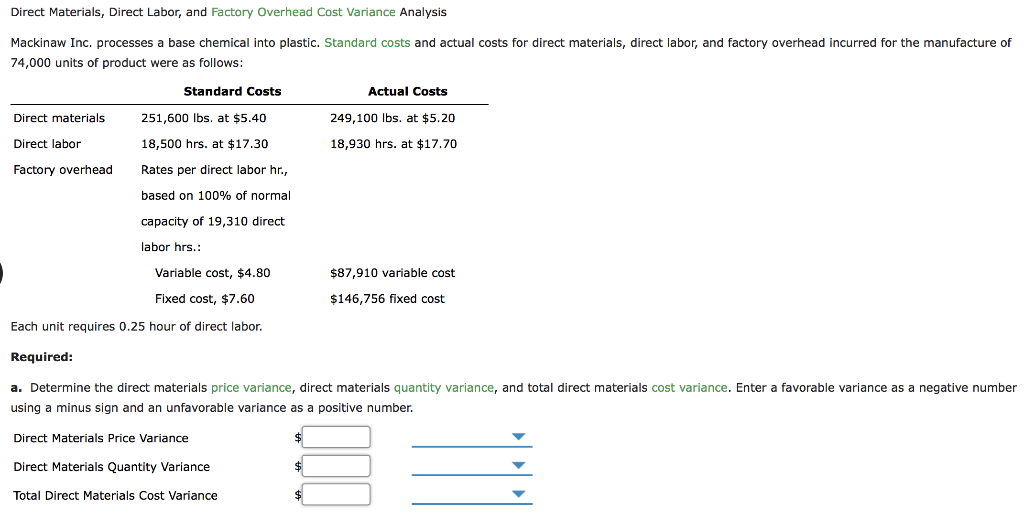Click the 'Direct Materials Quantity Variance' label
The height and width of the screenshot is (514, 1024).
(x=112, y=467)
